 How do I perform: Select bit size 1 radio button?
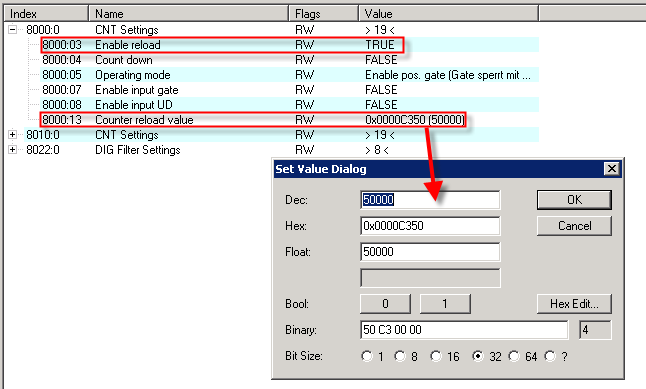tap(367, 356)
